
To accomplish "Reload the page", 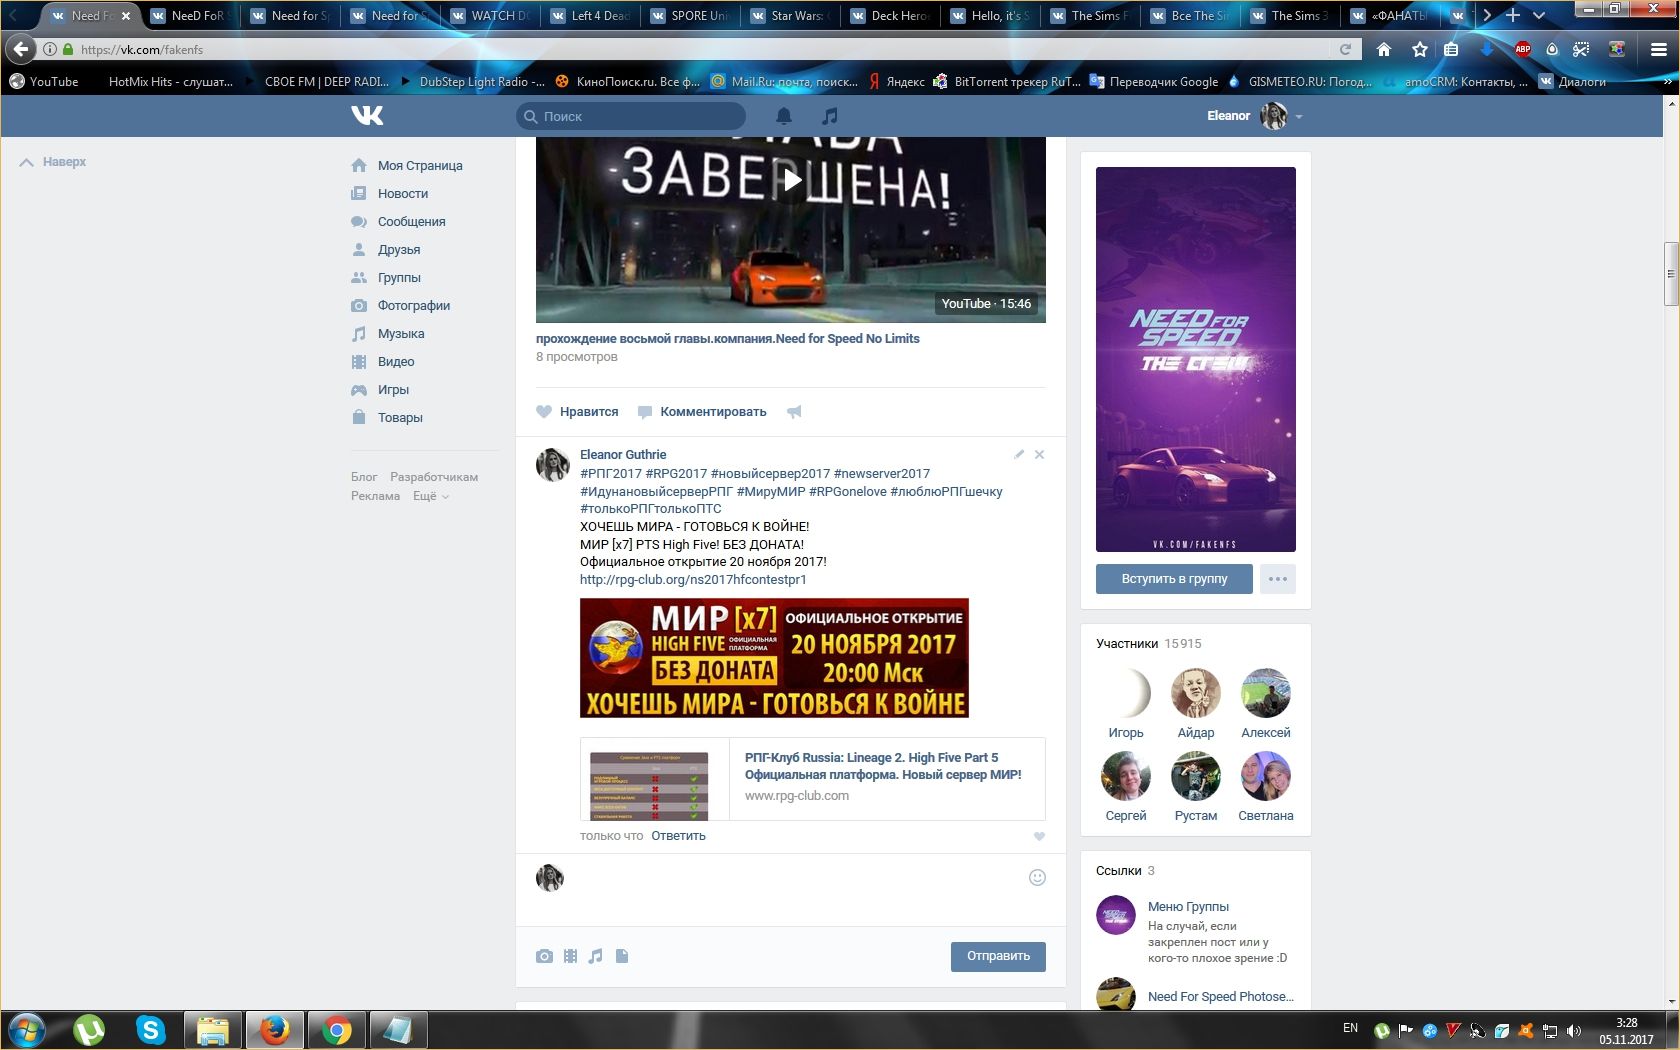I will tap(1345, 49).
